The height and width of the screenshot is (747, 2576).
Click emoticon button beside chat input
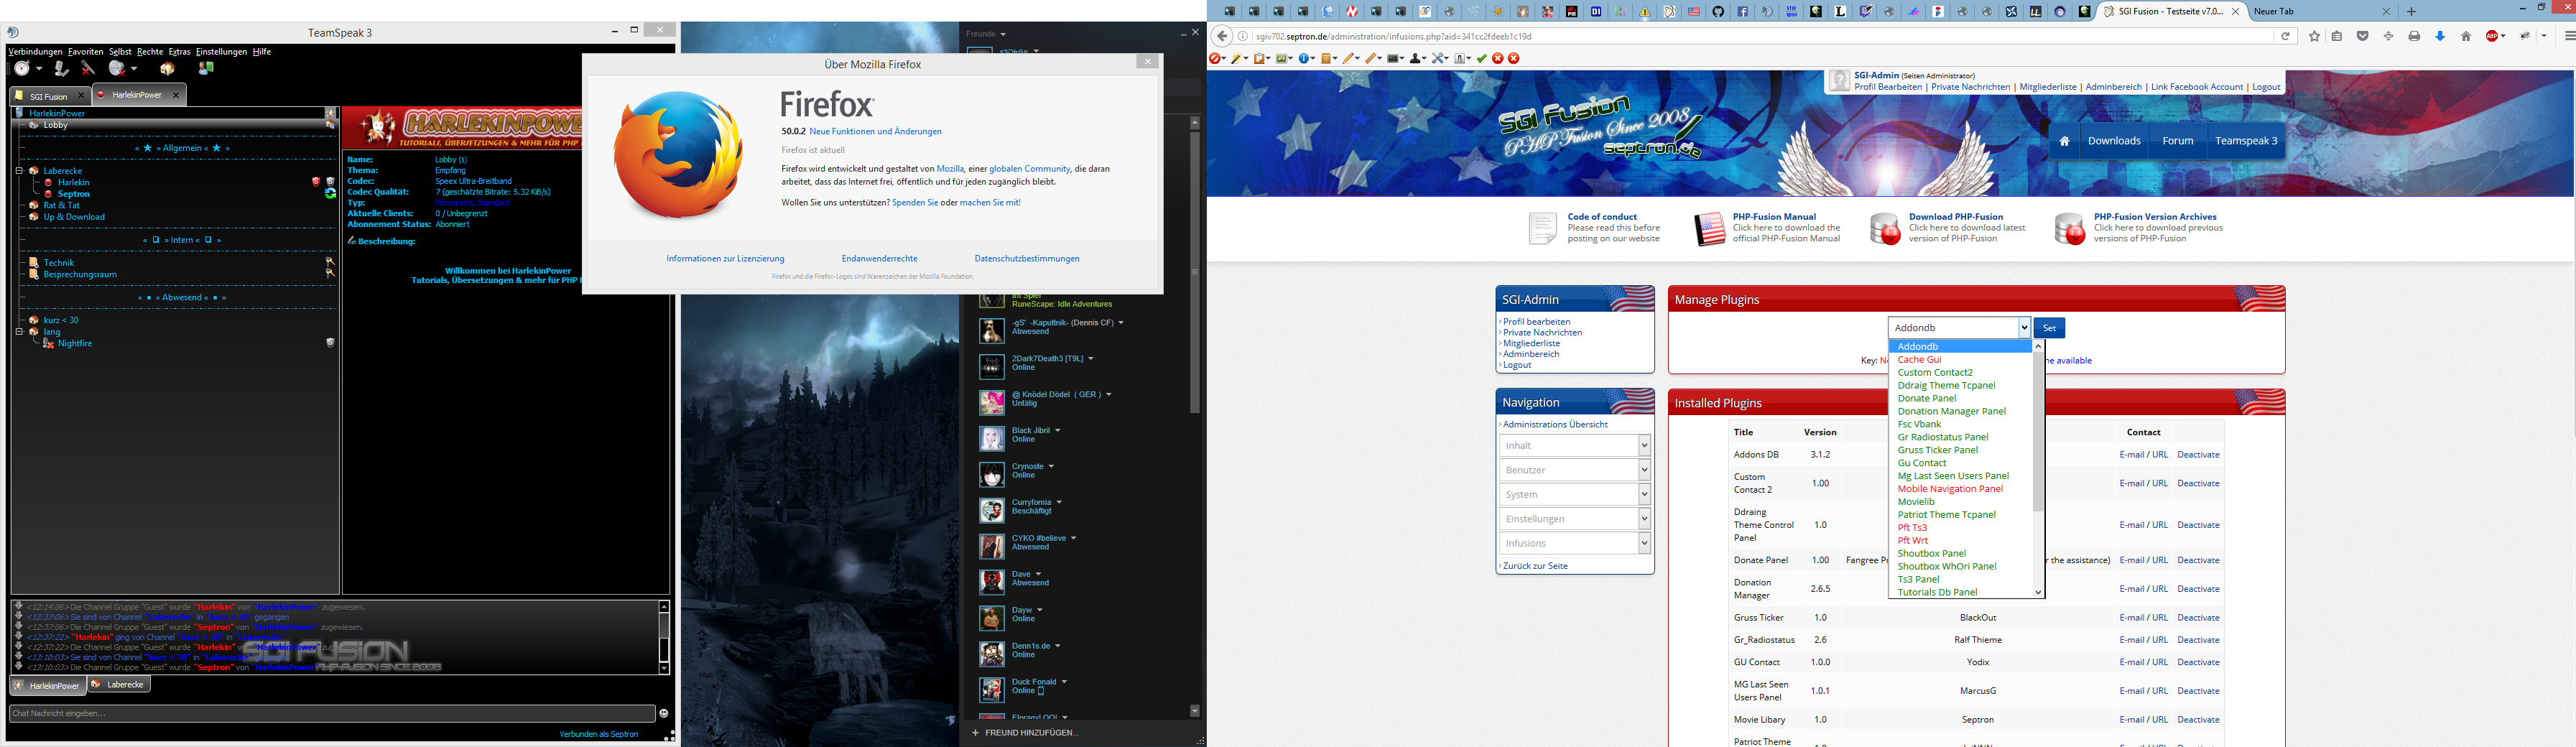(x=664, y=713)
